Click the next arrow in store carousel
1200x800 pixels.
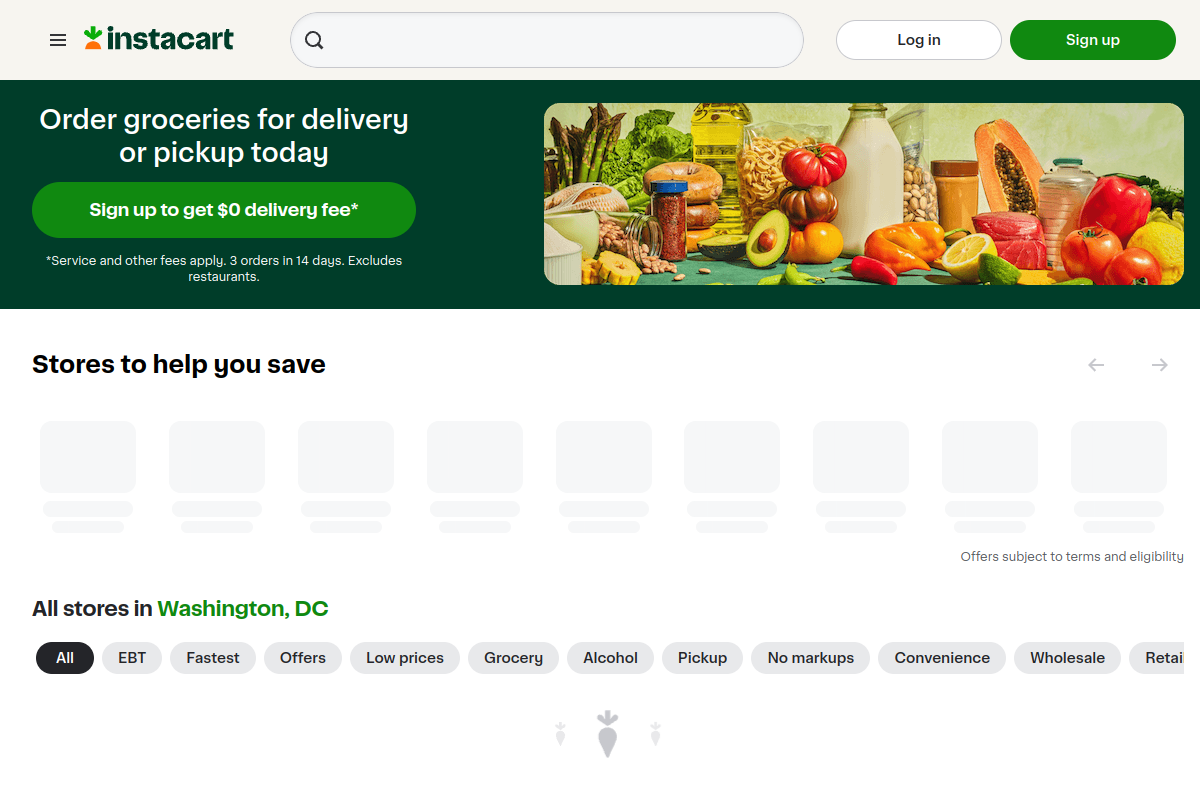click(1160, 365)
